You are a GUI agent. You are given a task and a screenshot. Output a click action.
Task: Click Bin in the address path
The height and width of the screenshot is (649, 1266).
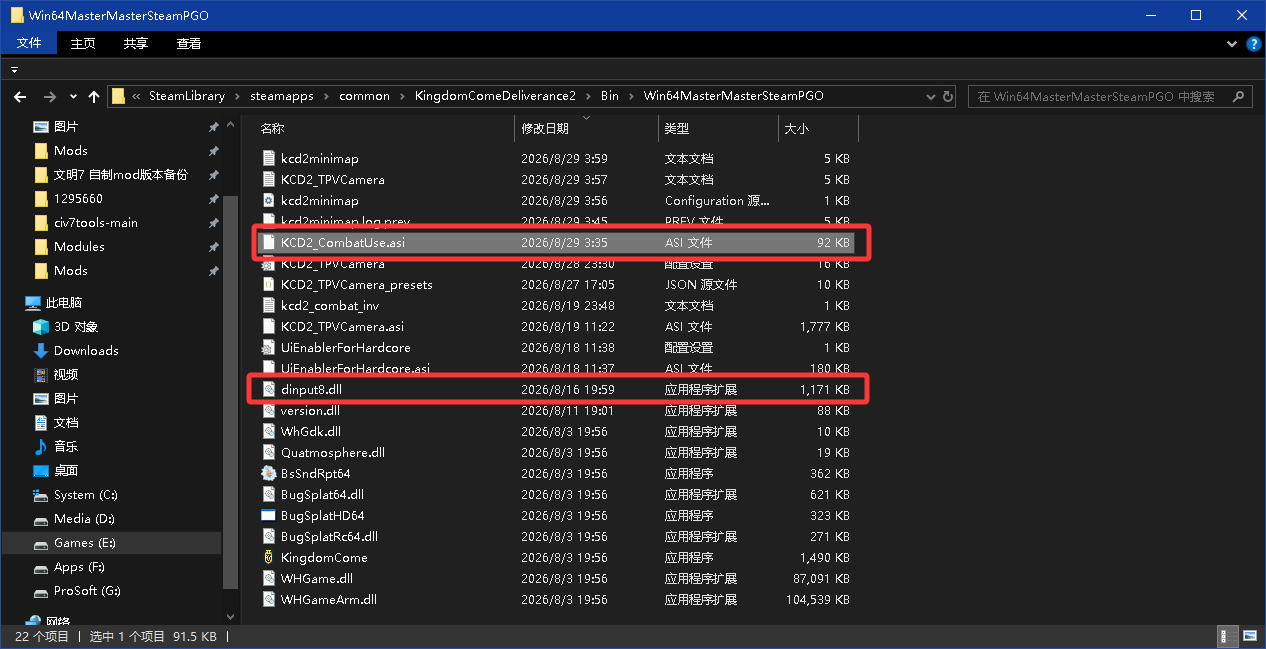[610, 96]
